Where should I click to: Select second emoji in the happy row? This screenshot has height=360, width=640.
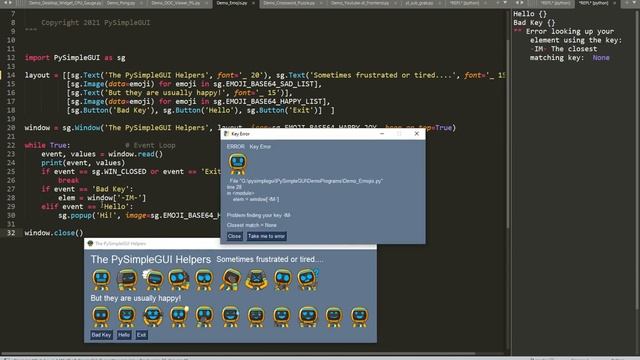127,317
